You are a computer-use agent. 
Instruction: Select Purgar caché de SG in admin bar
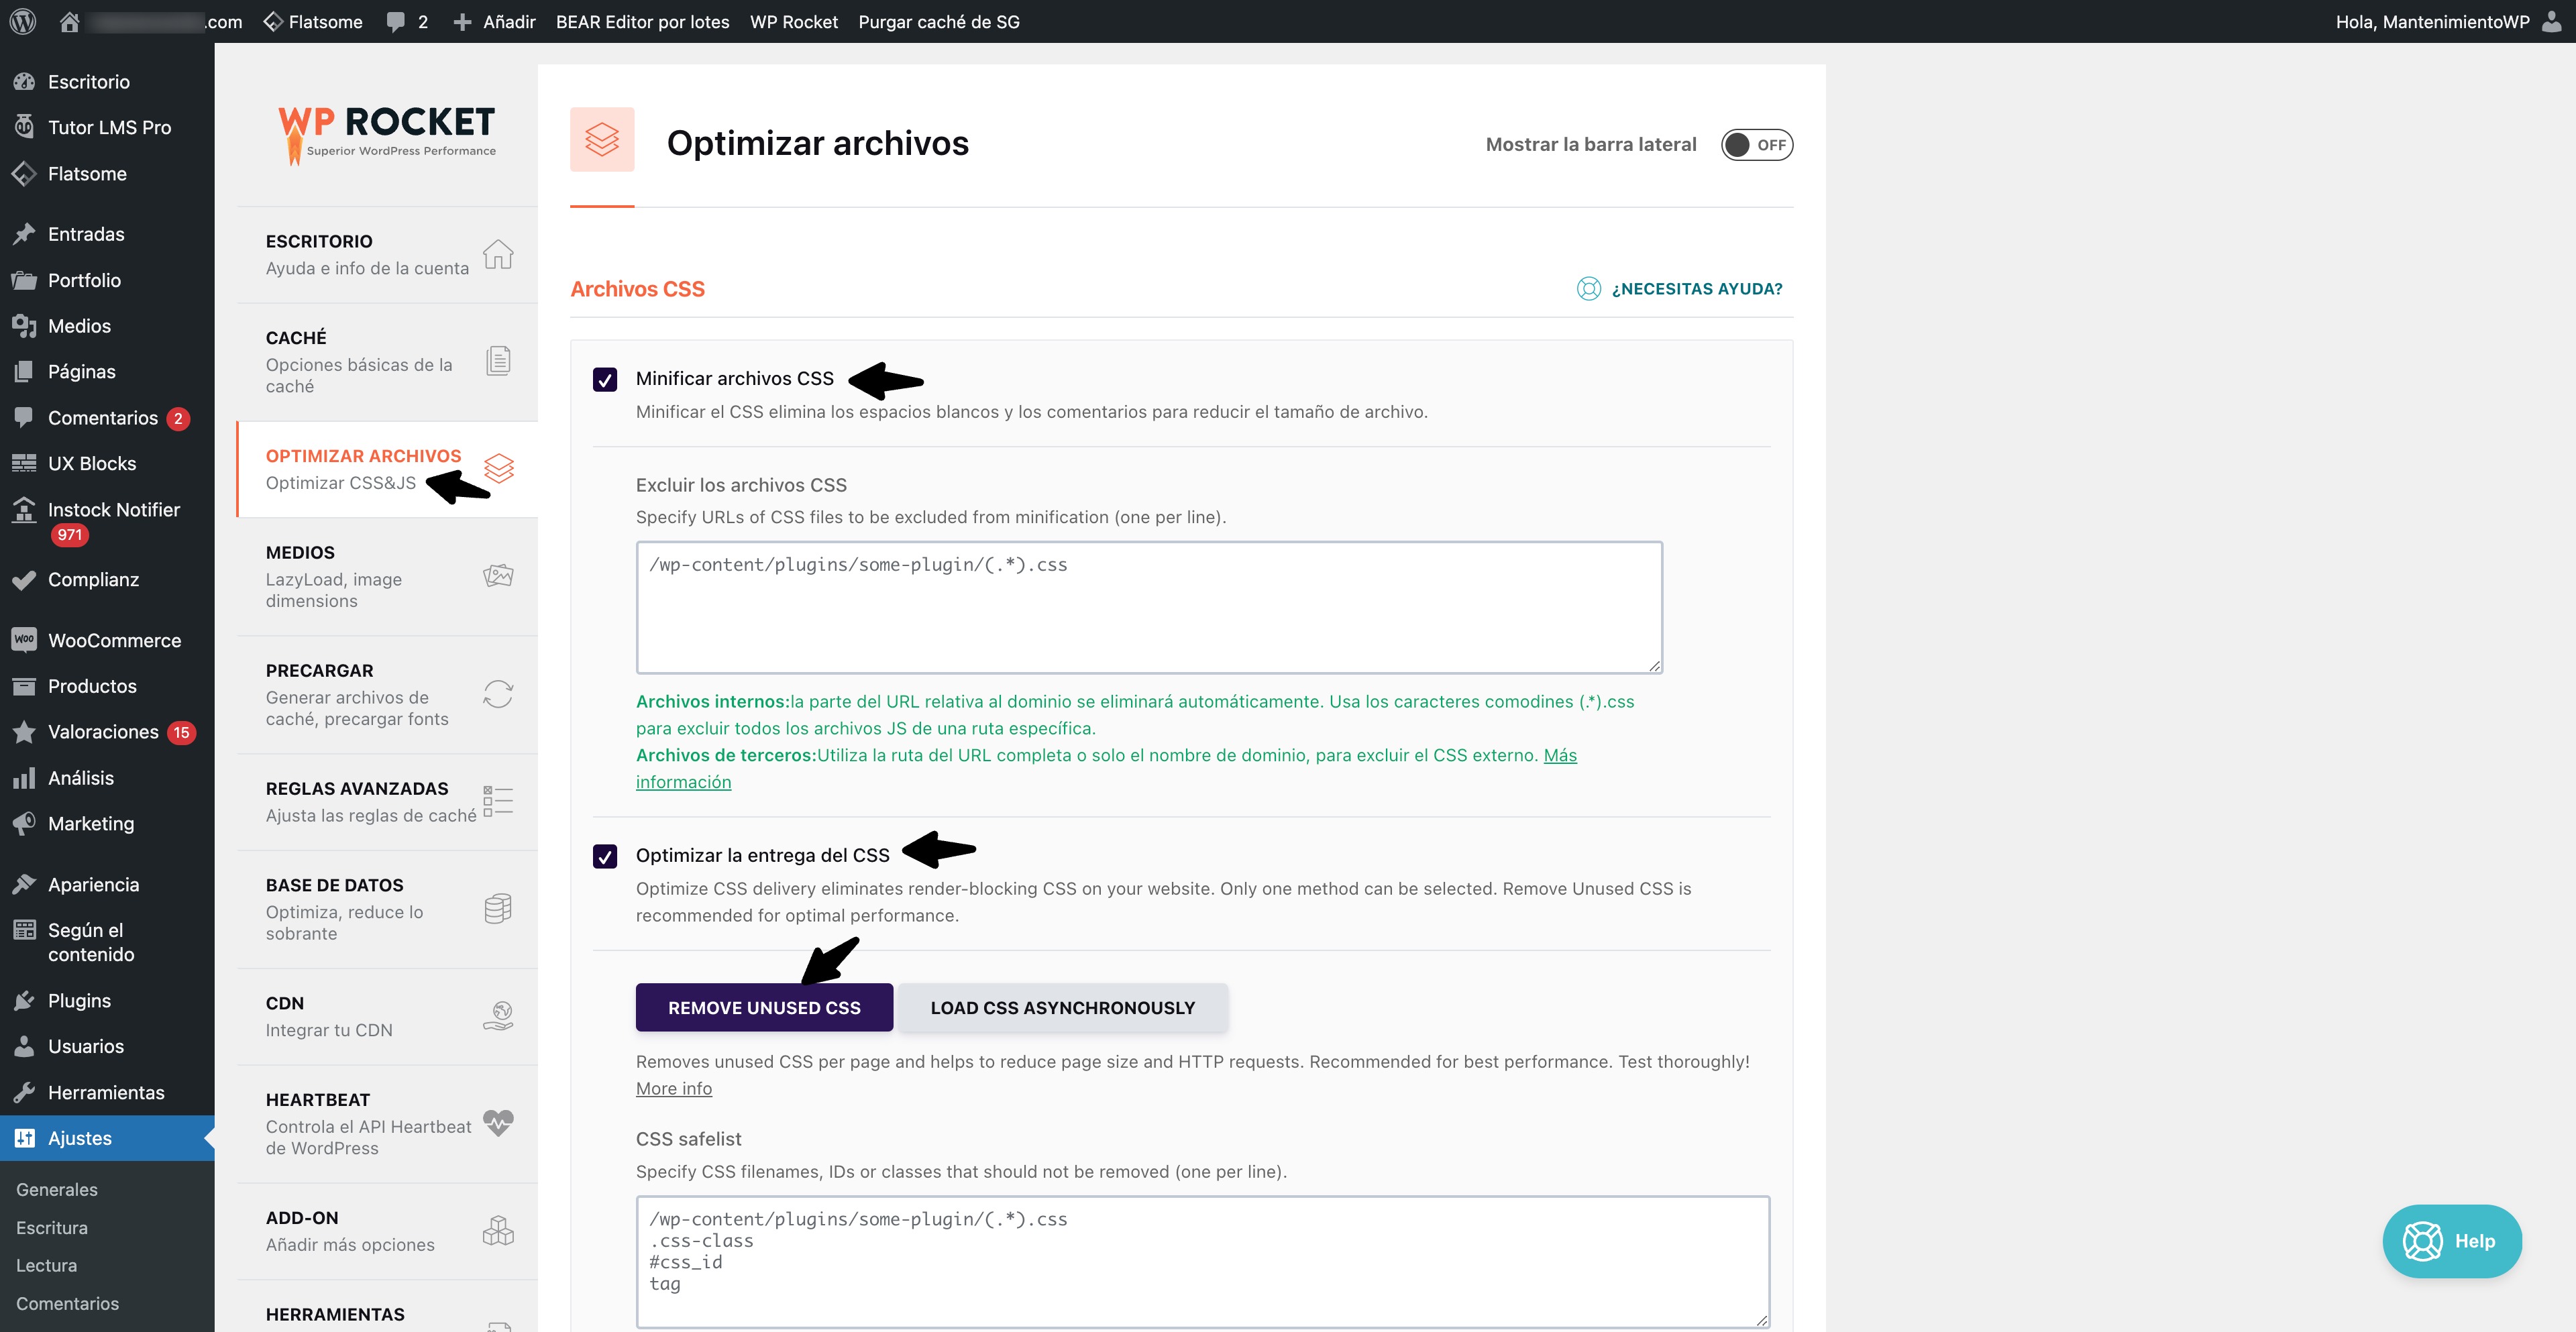click(x=938, y=21)
